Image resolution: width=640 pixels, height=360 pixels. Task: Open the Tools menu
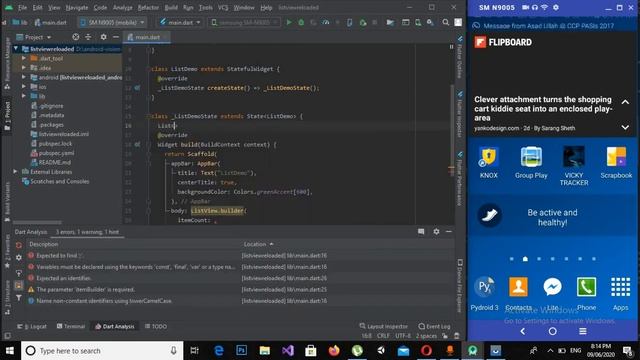pyautogui.click(x=205, y=7)
